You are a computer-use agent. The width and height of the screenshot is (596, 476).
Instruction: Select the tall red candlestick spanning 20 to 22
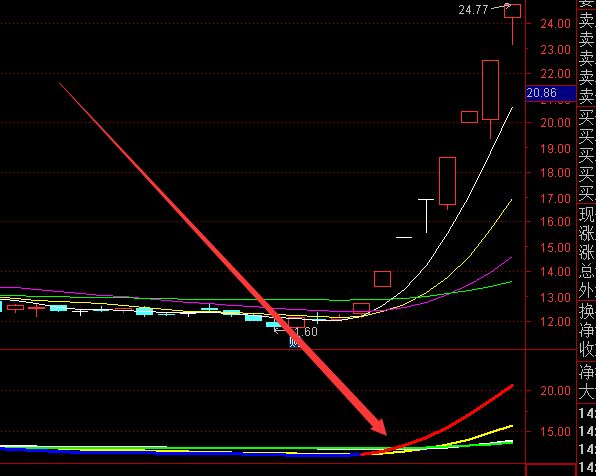coord(491,90)
